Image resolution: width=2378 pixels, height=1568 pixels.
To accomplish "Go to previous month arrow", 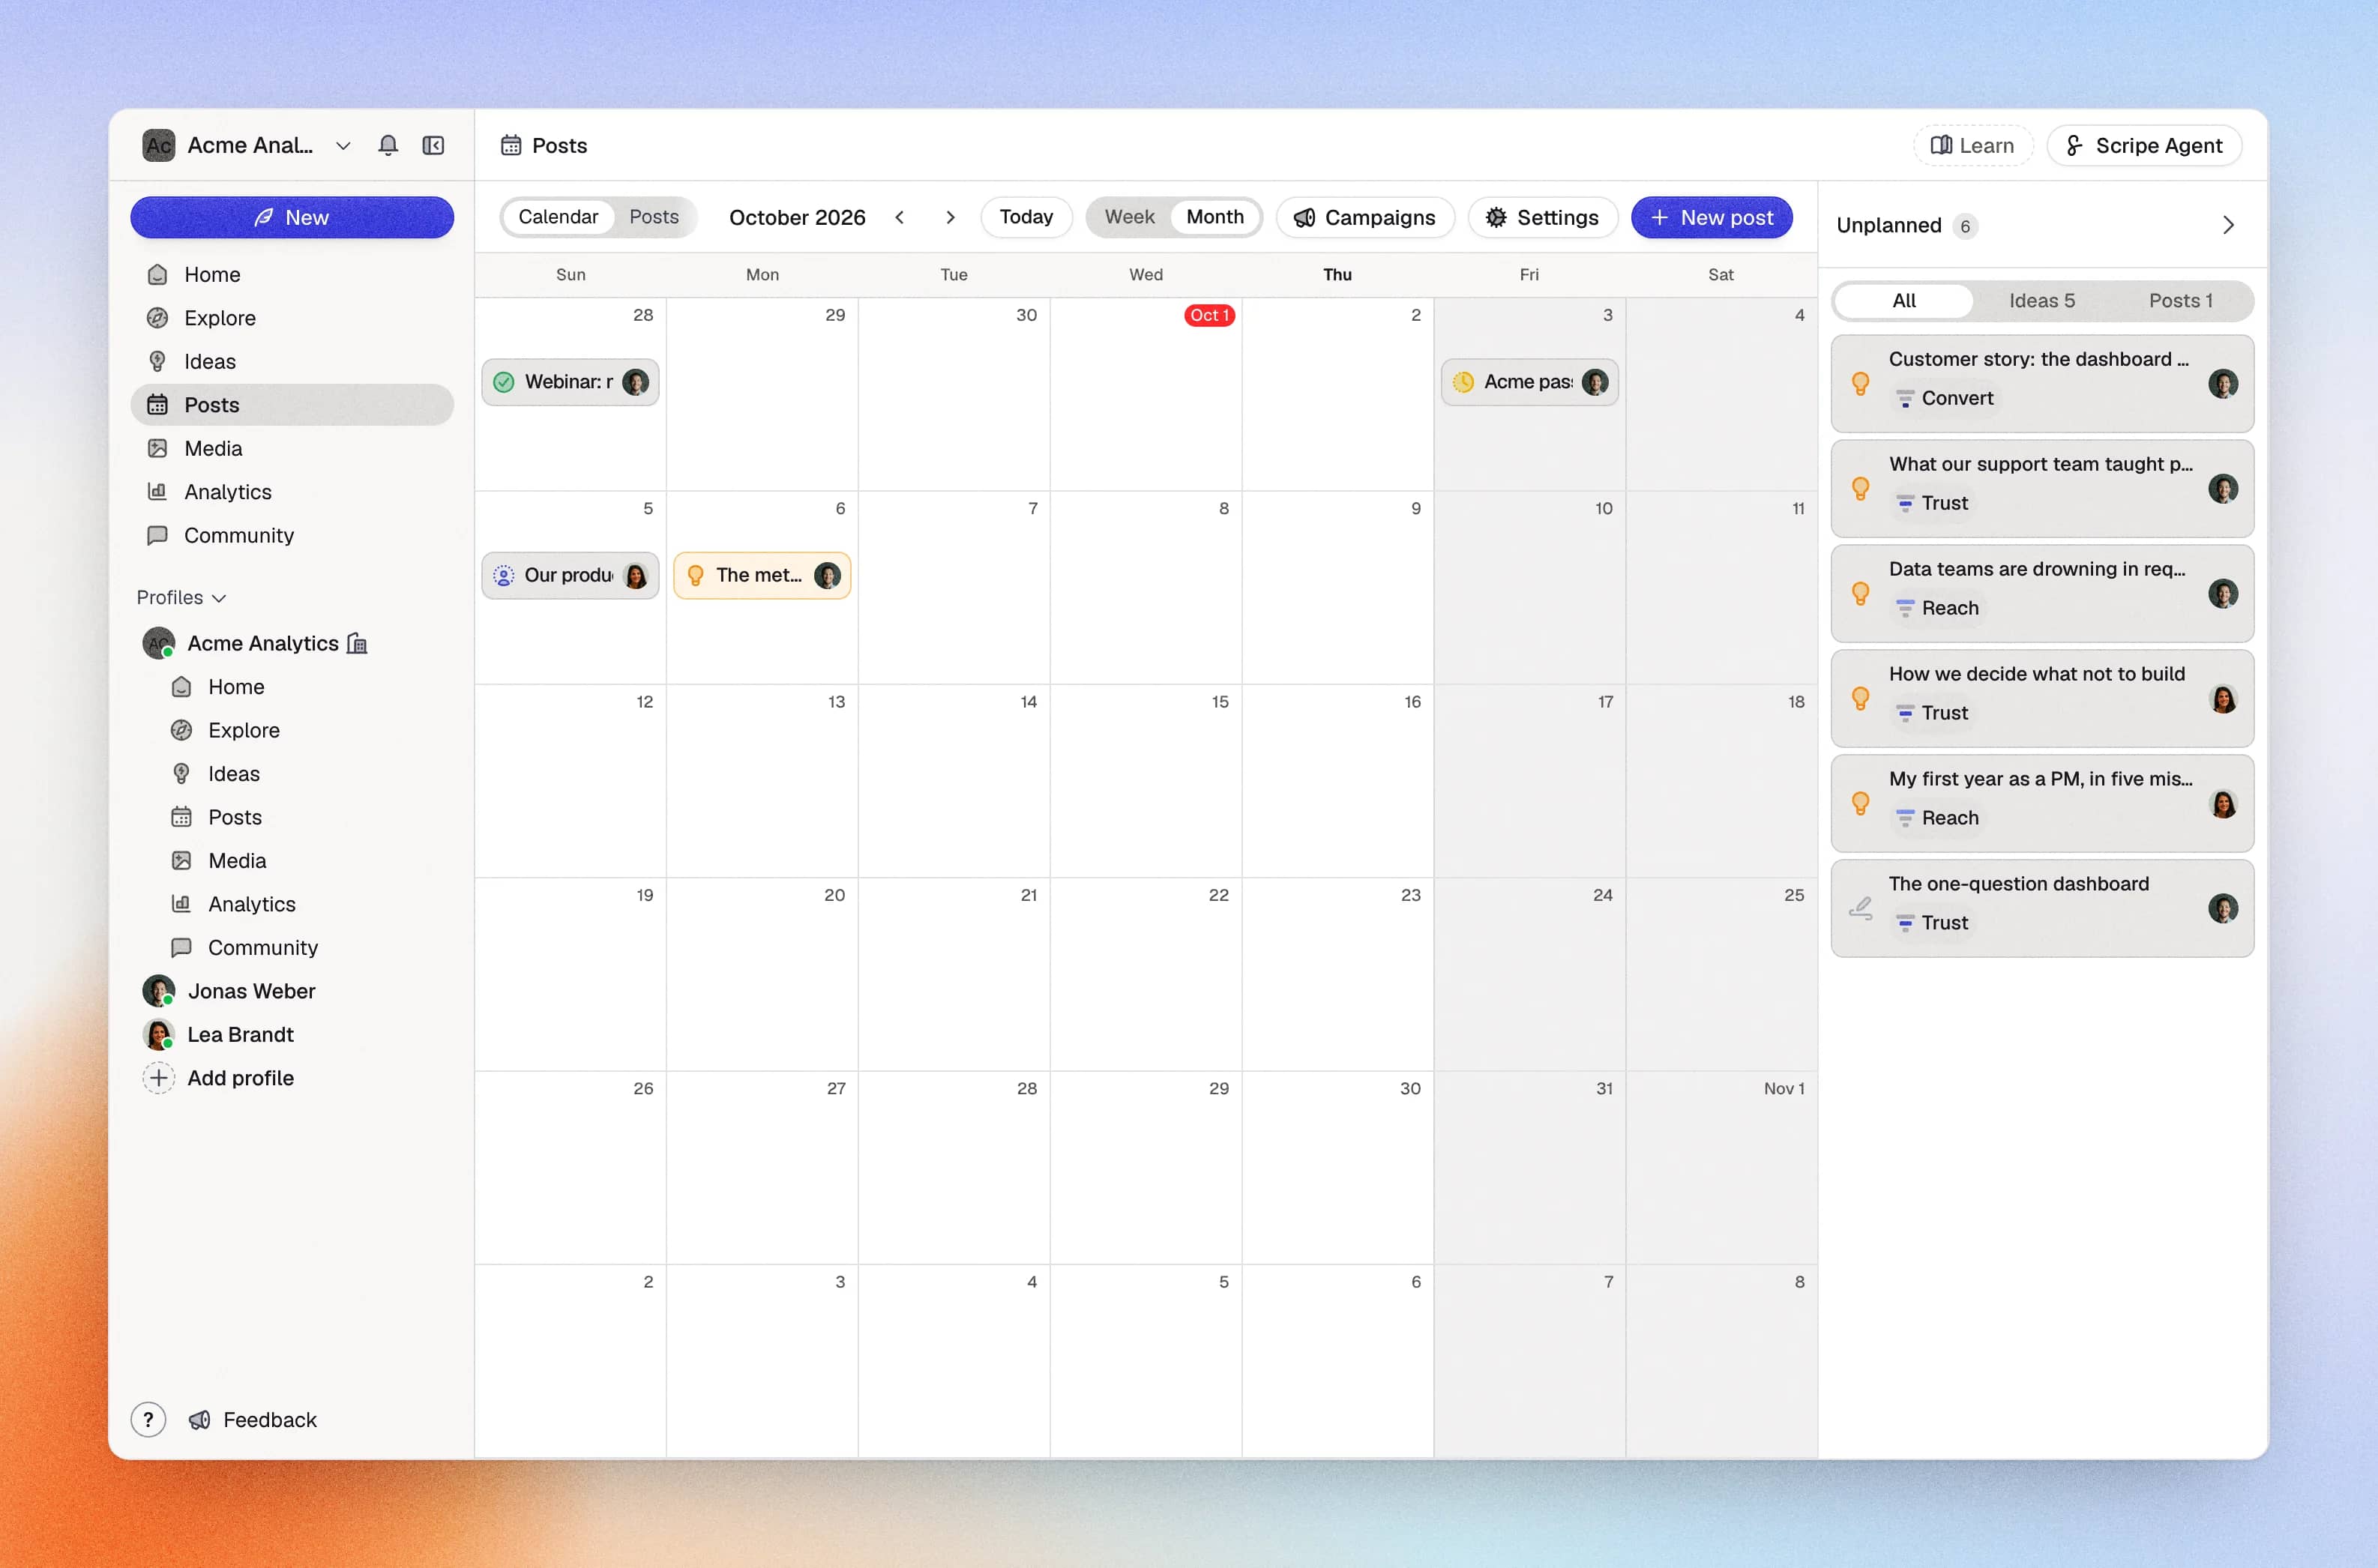I will coord(899,217).
